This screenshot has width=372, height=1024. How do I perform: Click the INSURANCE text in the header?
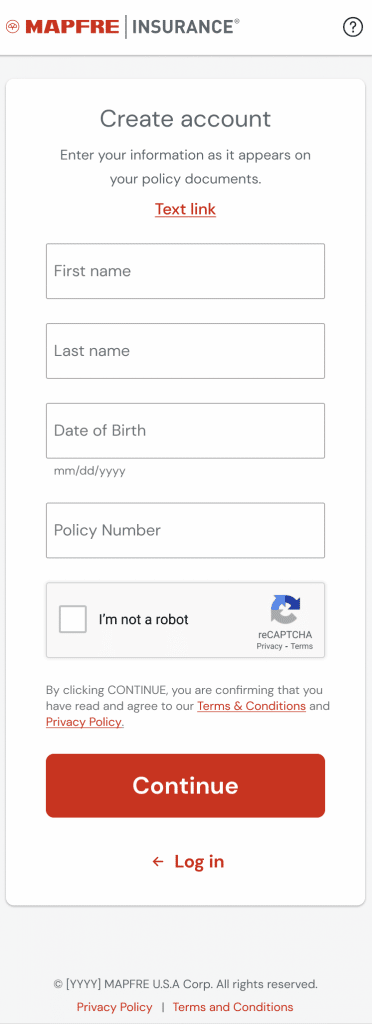(185, 27)
